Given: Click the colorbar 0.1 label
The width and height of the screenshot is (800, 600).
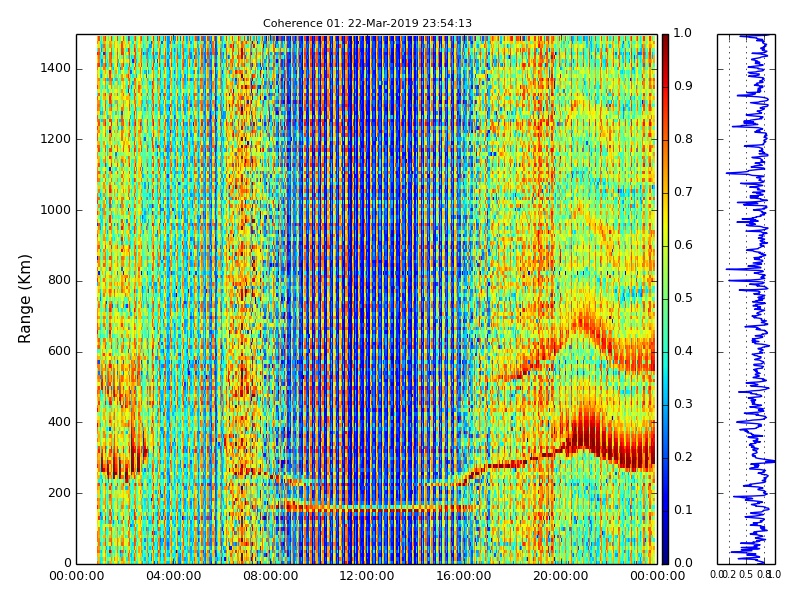Looking at the screenshot, I should click(683, 510).
